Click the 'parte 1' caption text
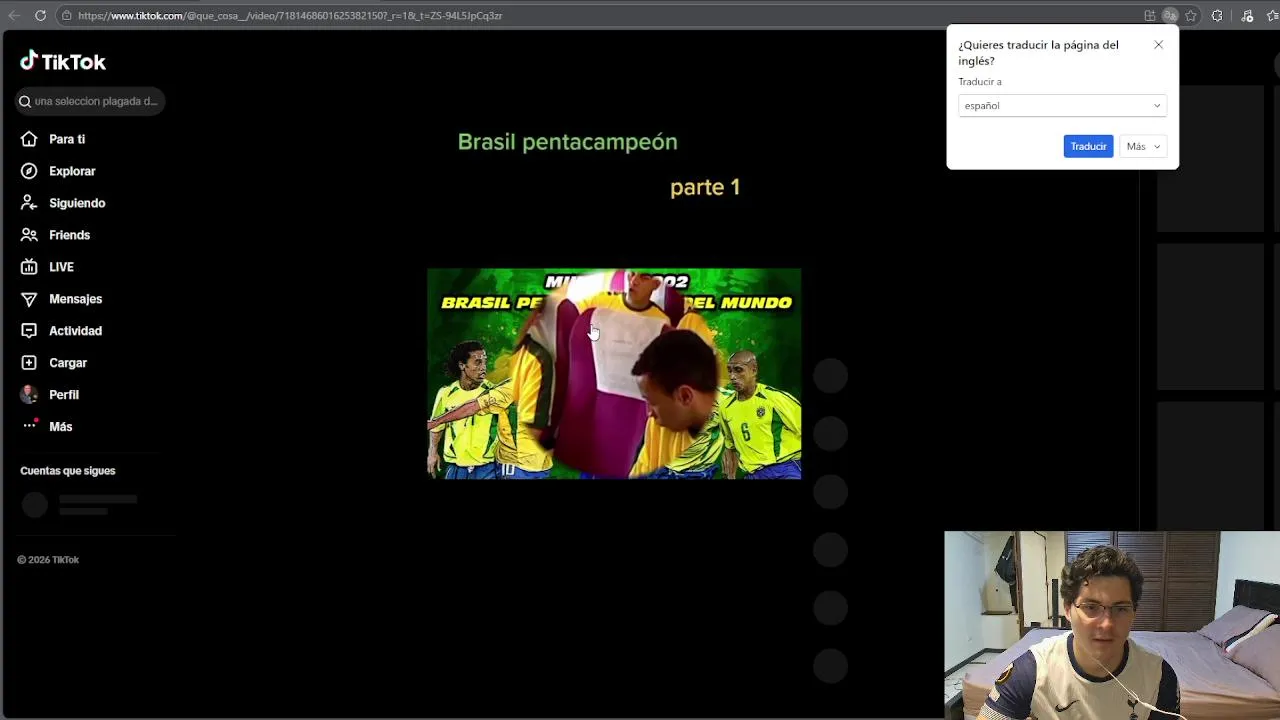 click(x=705, y=187)
